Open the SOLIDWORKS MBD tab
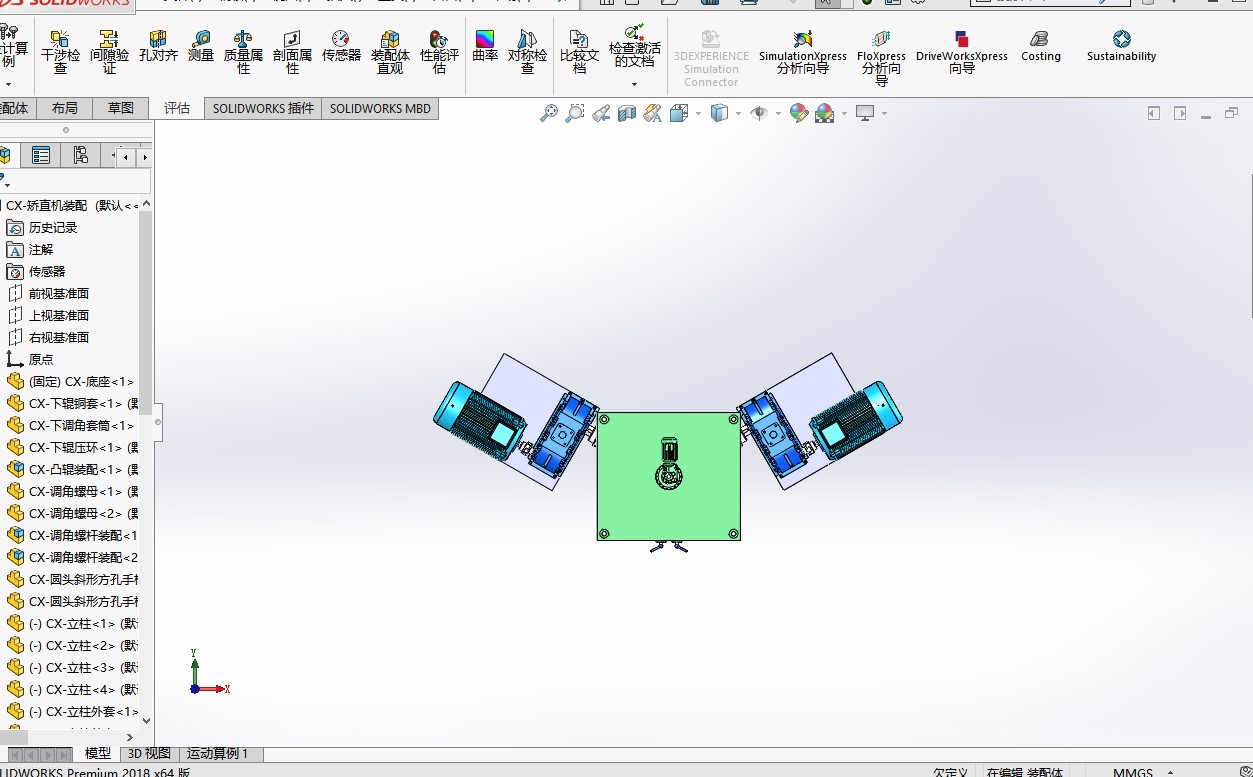Screen dimensions: 1253x777 (x=380, y=108)
